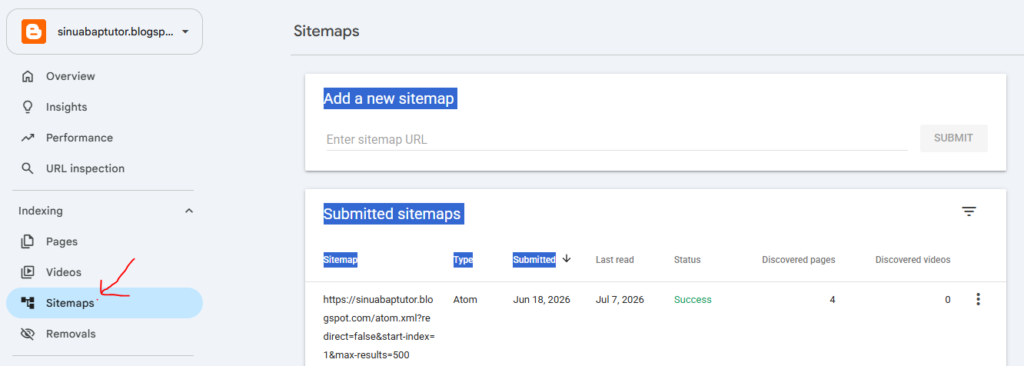Click the Submitted sitemaps heading

(393, 214)
